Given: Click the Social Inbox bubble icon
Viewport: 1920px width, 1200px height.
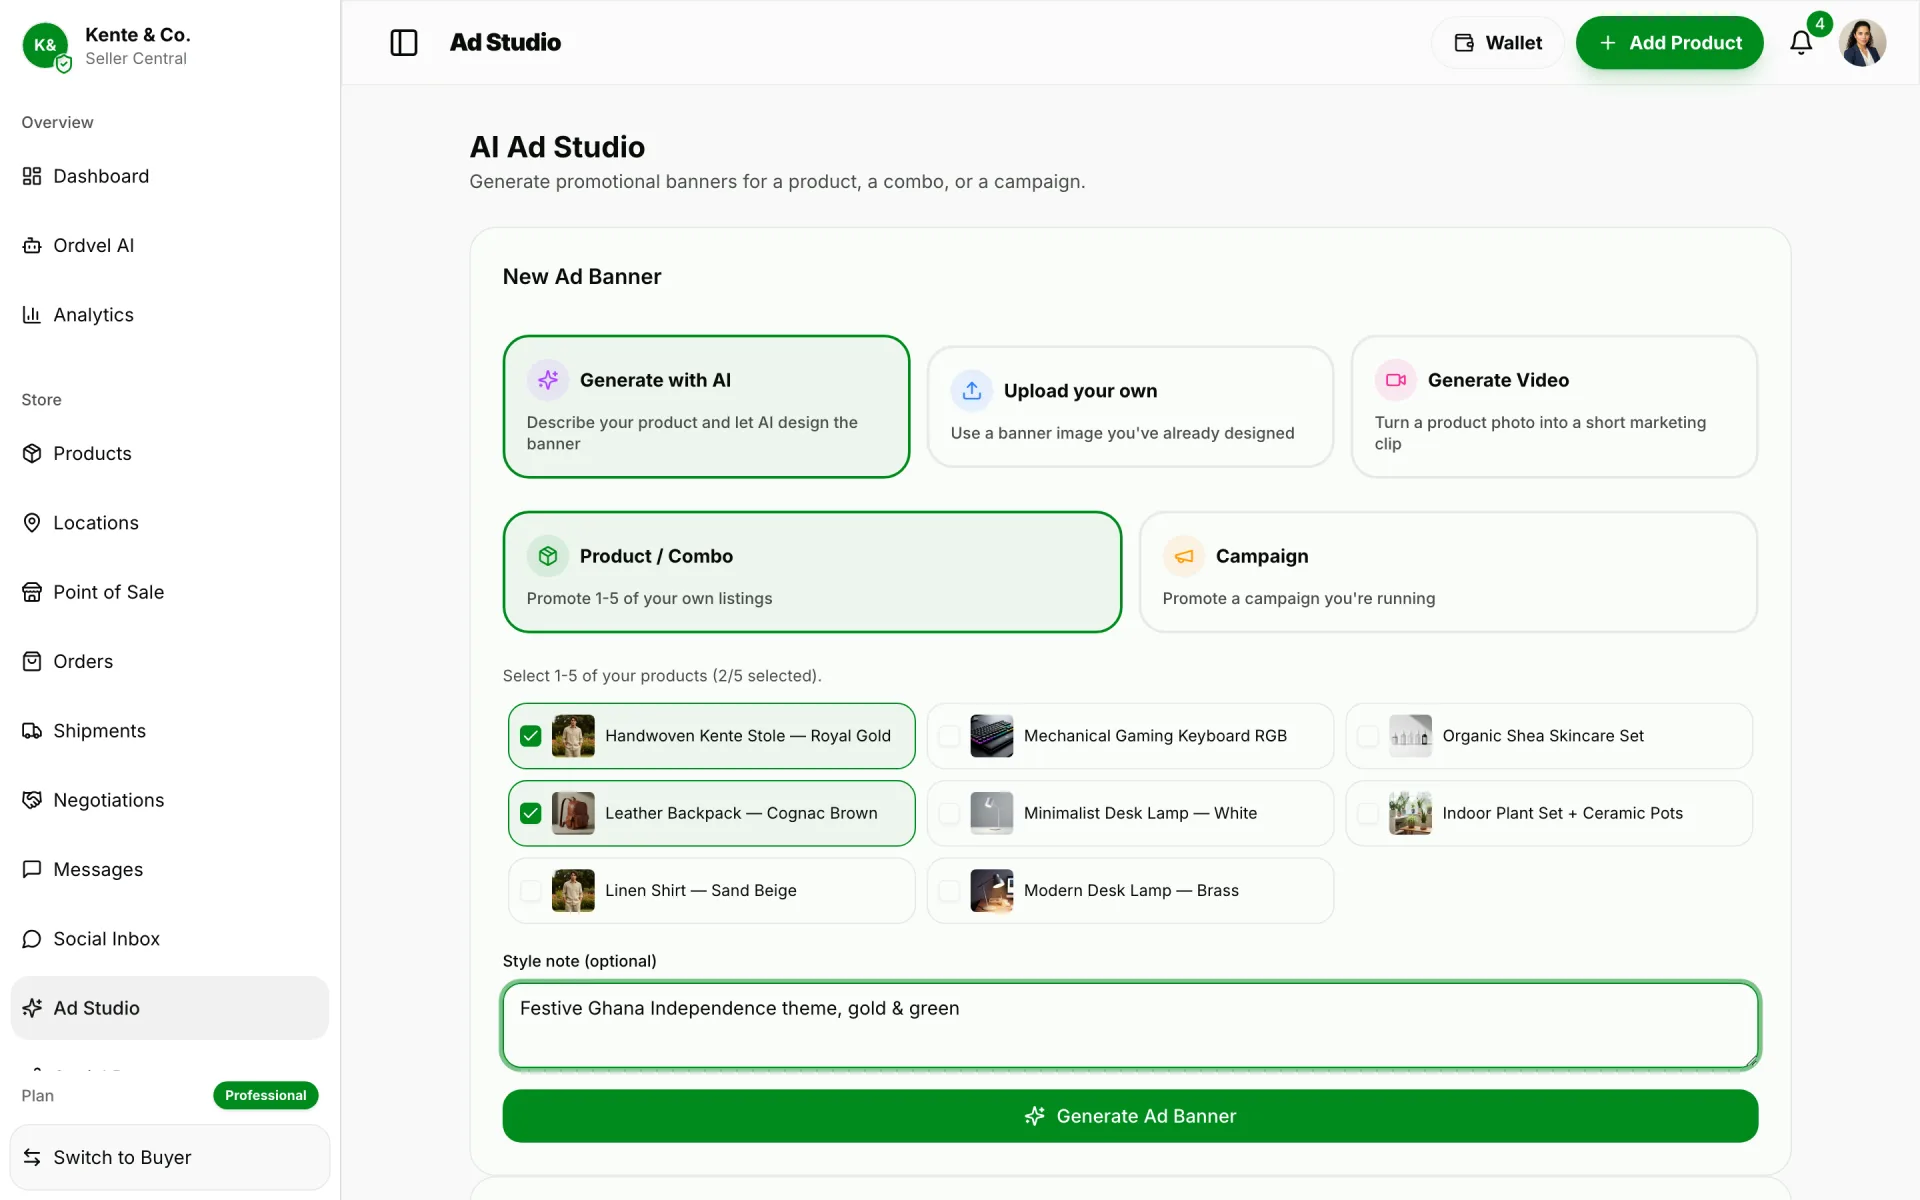Looking at the screenshot, I should 32,939.
